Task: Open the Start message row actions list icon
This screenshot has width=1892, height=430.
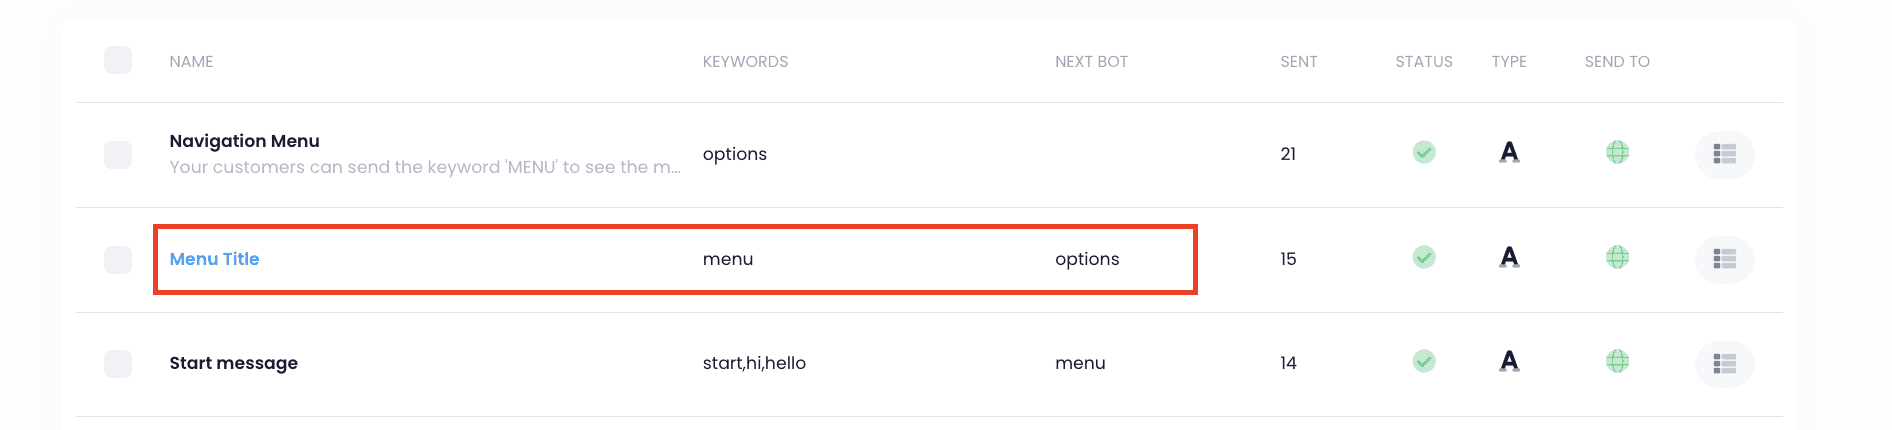Action: point(1724,363)
